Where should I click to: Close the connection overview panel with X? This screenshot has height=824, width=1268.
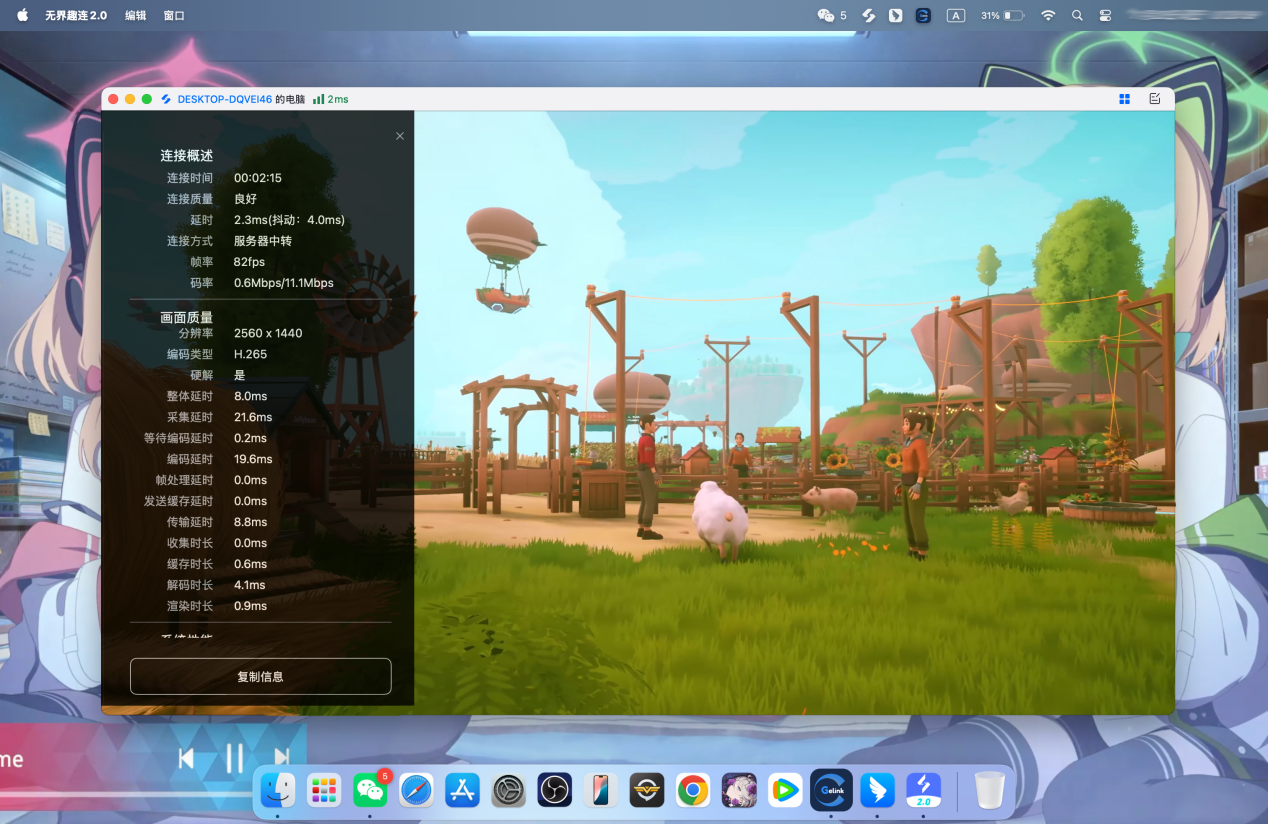pyautogui.click(x=400, y=136)
